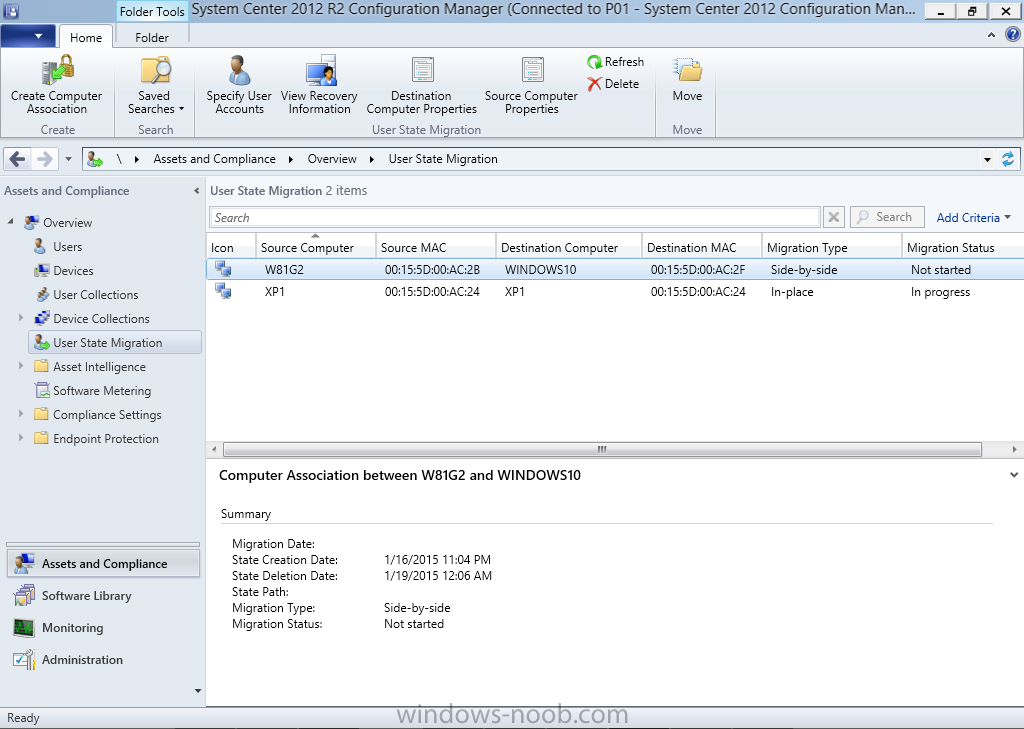This screenshot has height=729, width=1024.
Task: Select the Device Collections node icon
Action: 42,318
